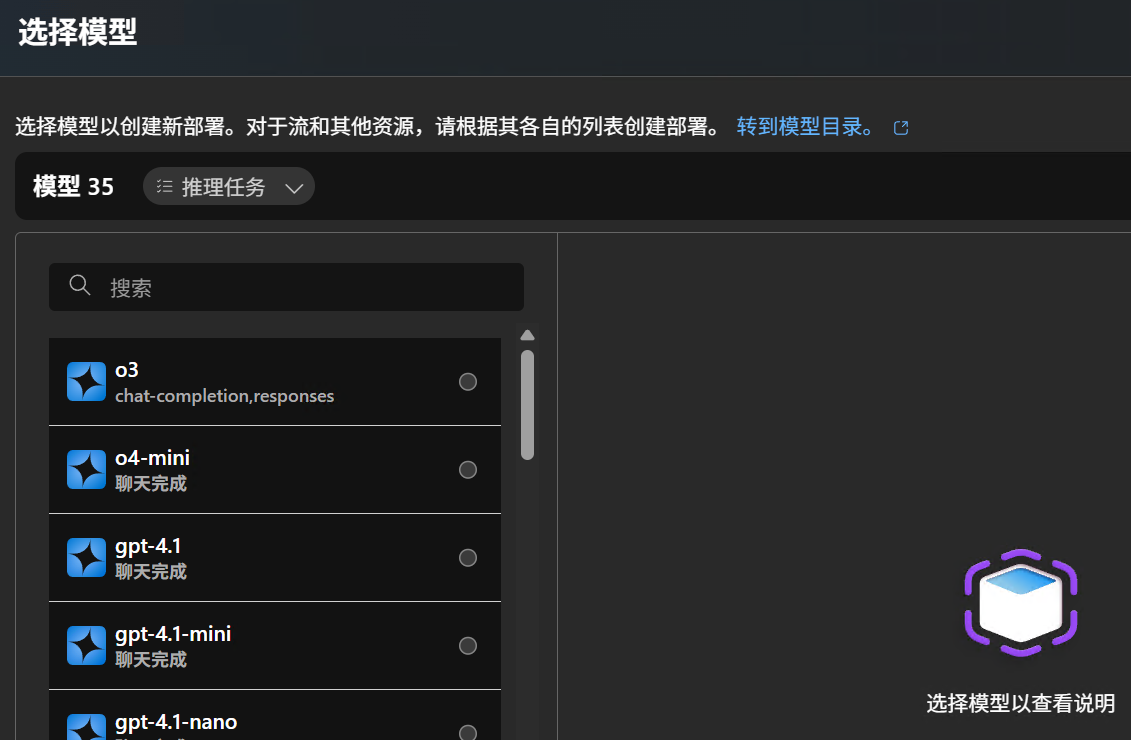This screenshot has height=740, width=1131.
Task: Click the search magnifier icon
Action: (x=79, y=285)
